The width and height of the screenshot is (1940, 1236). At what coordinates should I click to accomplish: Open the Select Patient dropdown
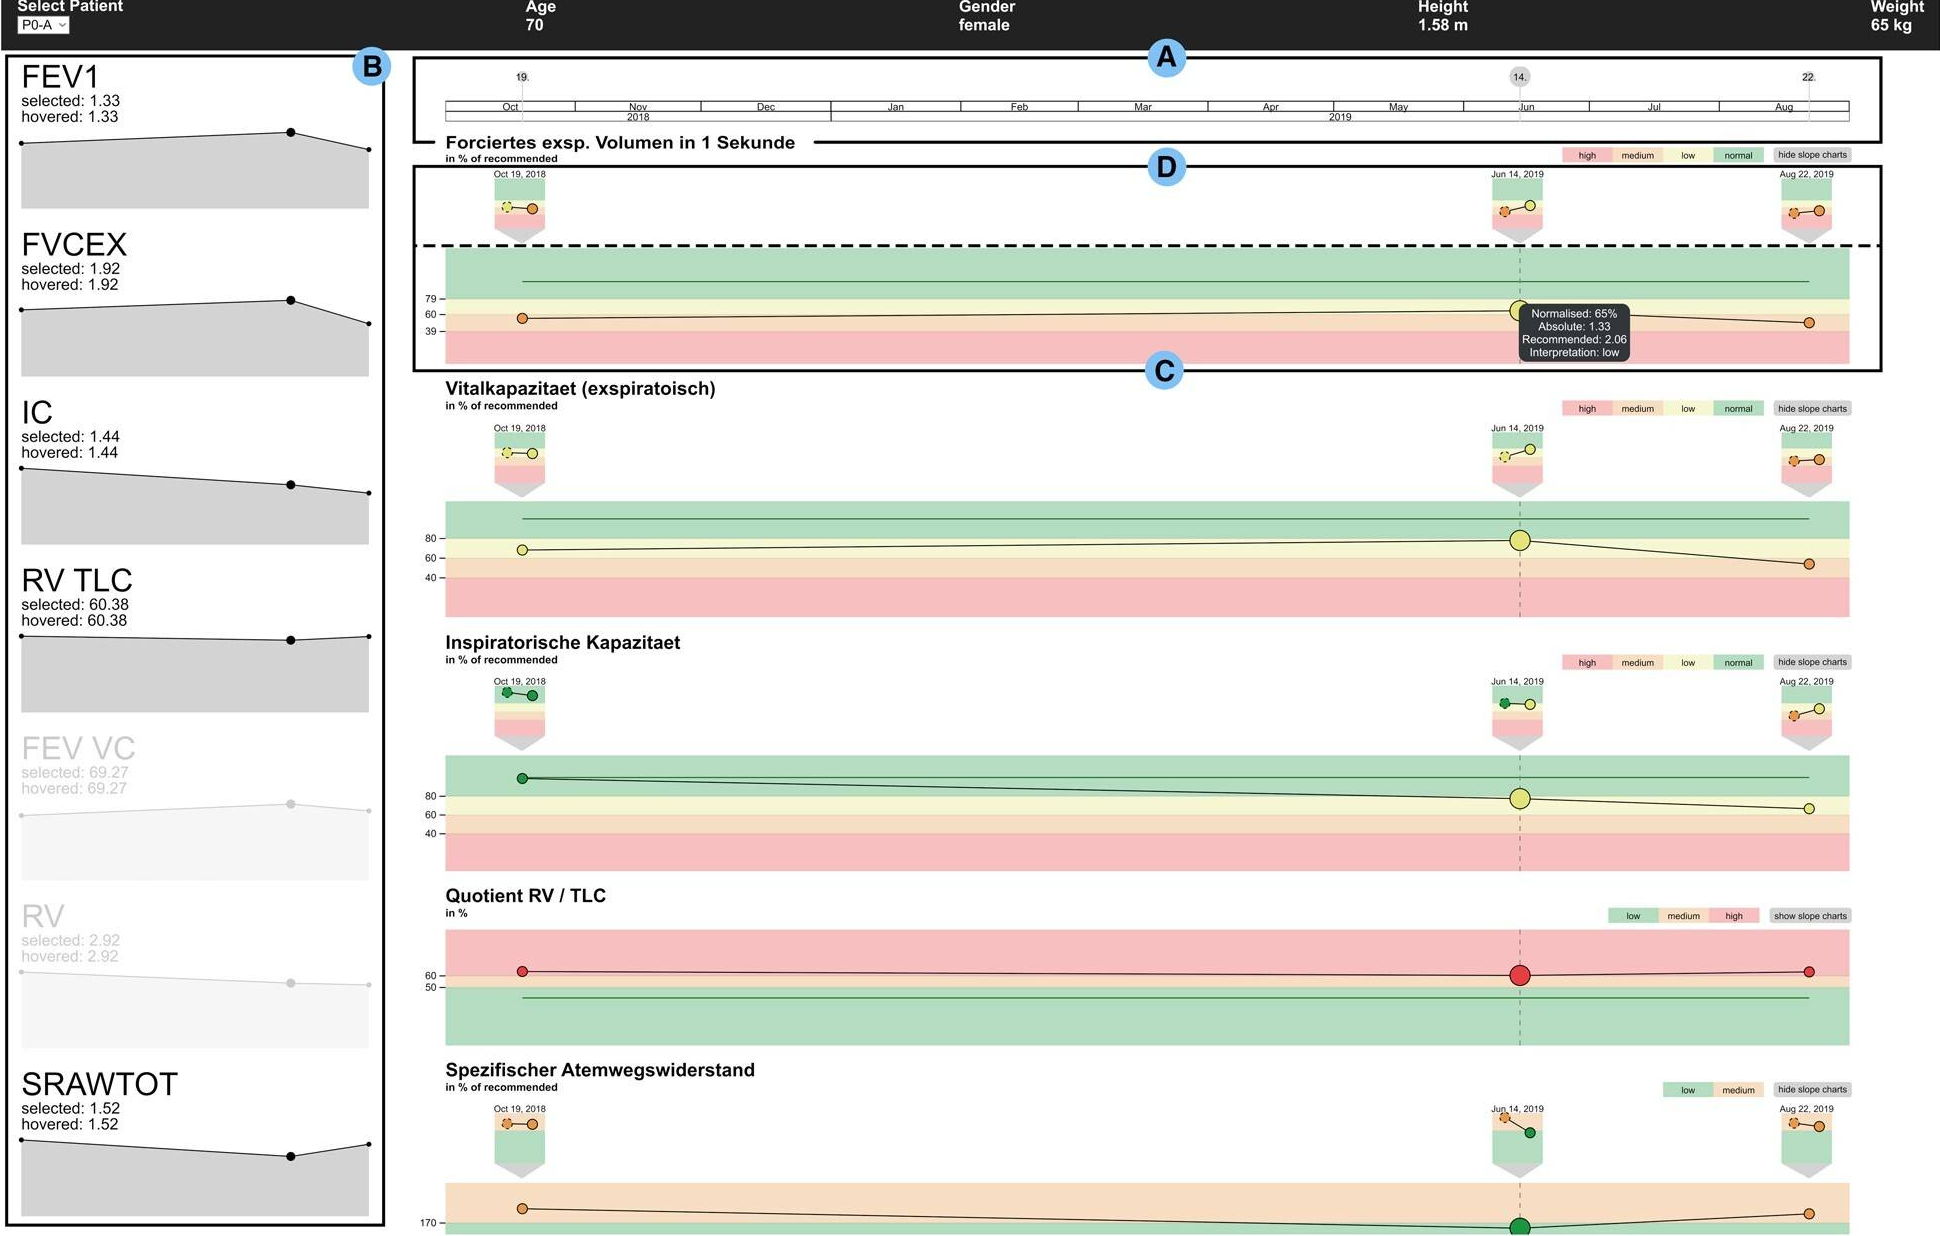coord(43,25)
